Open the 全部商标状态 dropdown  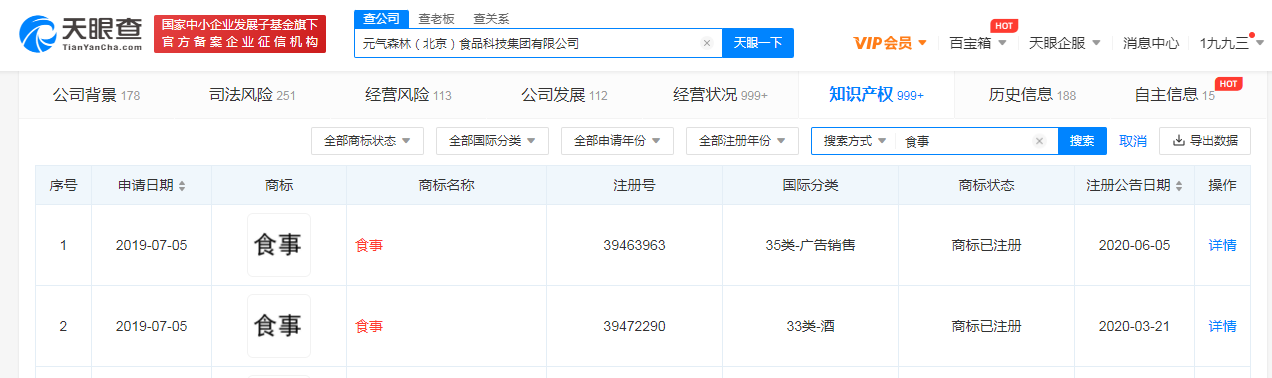tap(367, 141)
